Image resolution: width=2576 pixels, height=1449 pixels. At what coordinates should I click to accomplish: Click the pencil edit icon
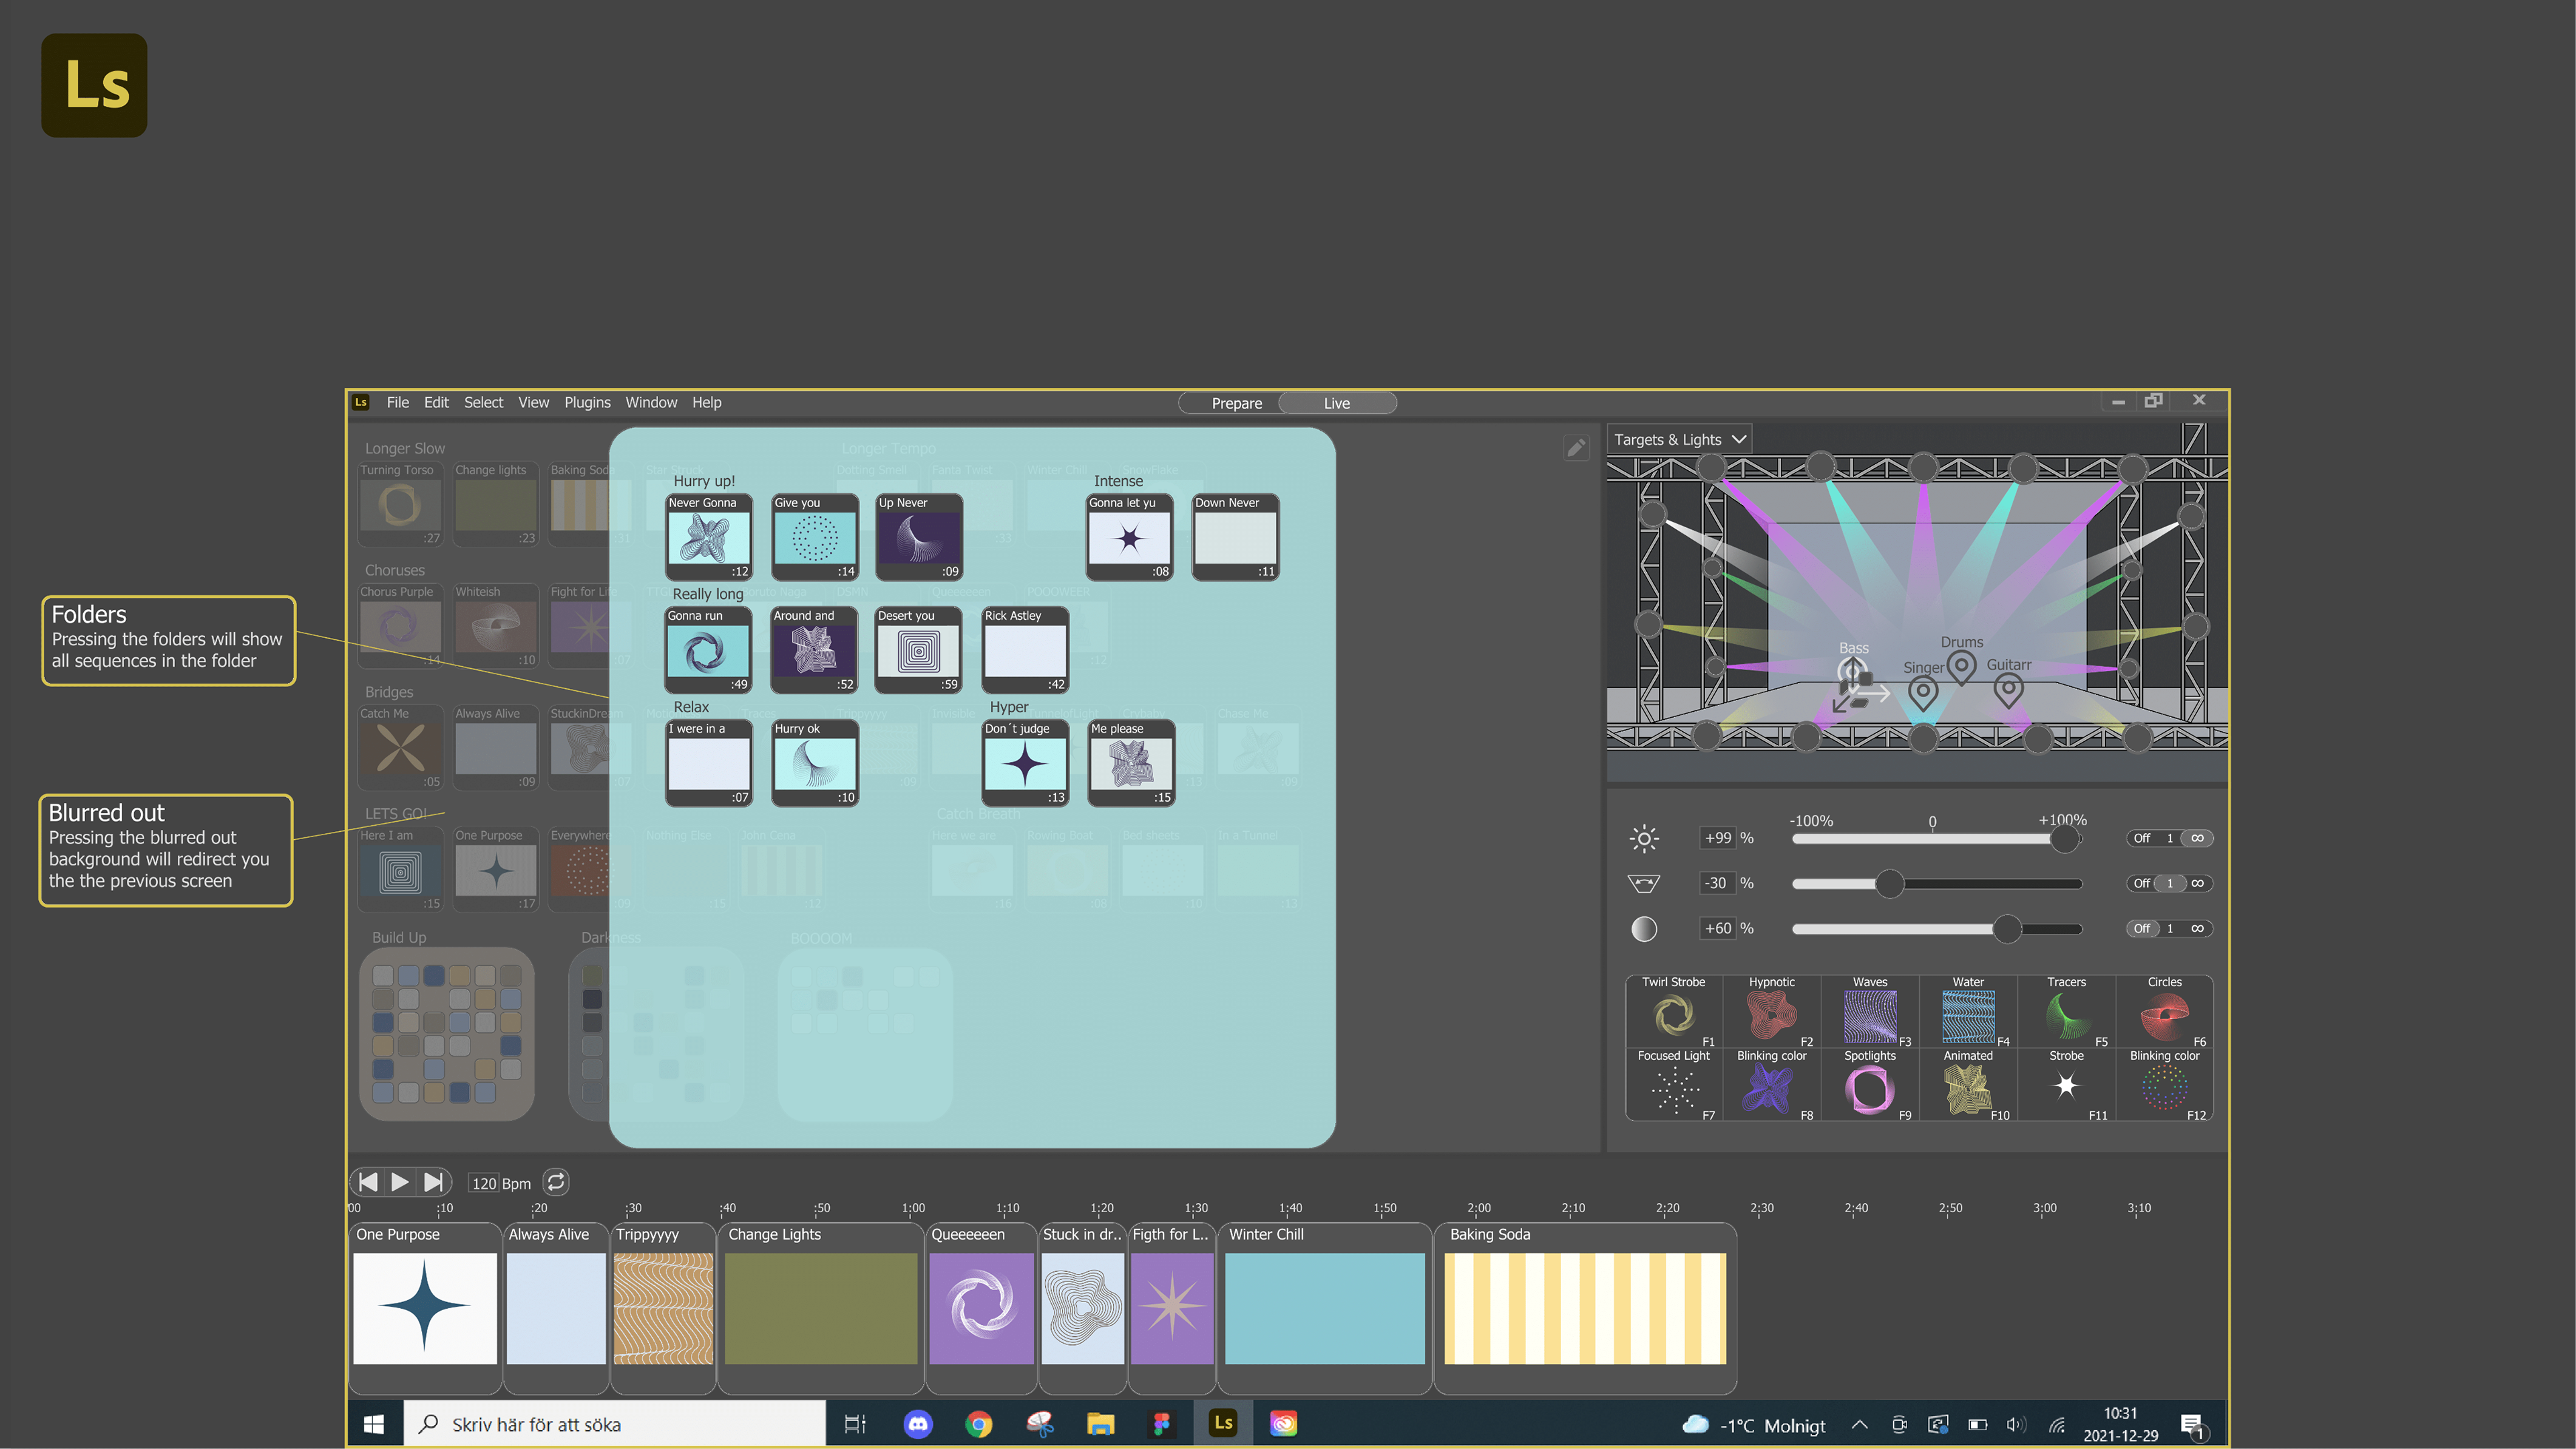1576,447
